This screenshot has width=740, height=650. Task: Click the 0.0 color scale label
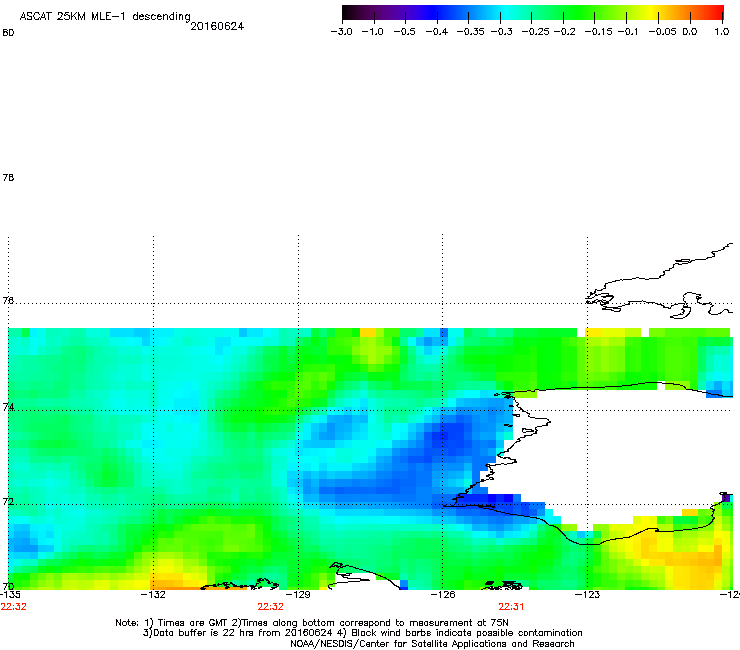[x=690, y=32]
